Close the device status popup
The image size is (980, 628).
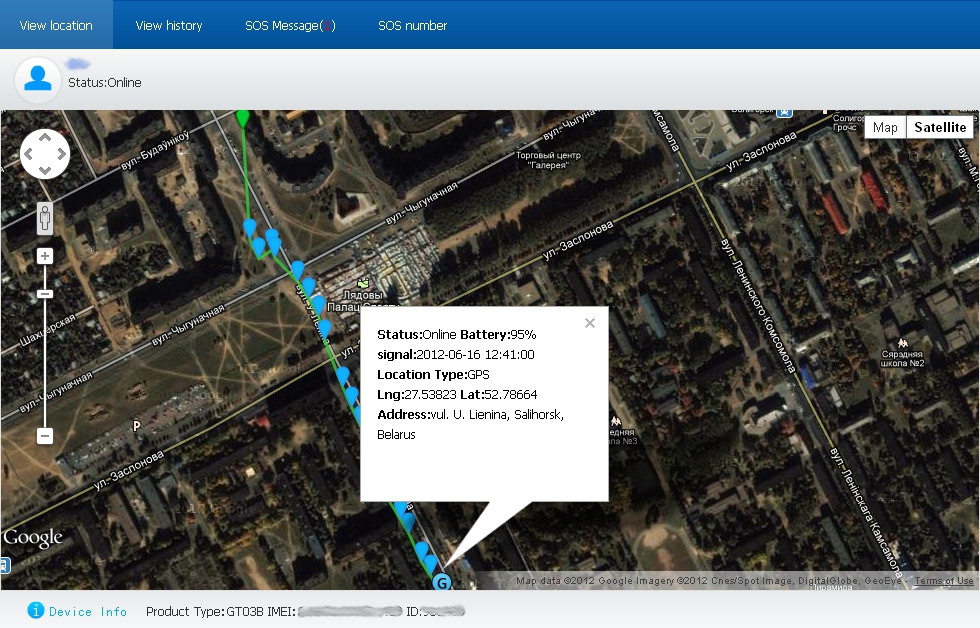[589, 322]
